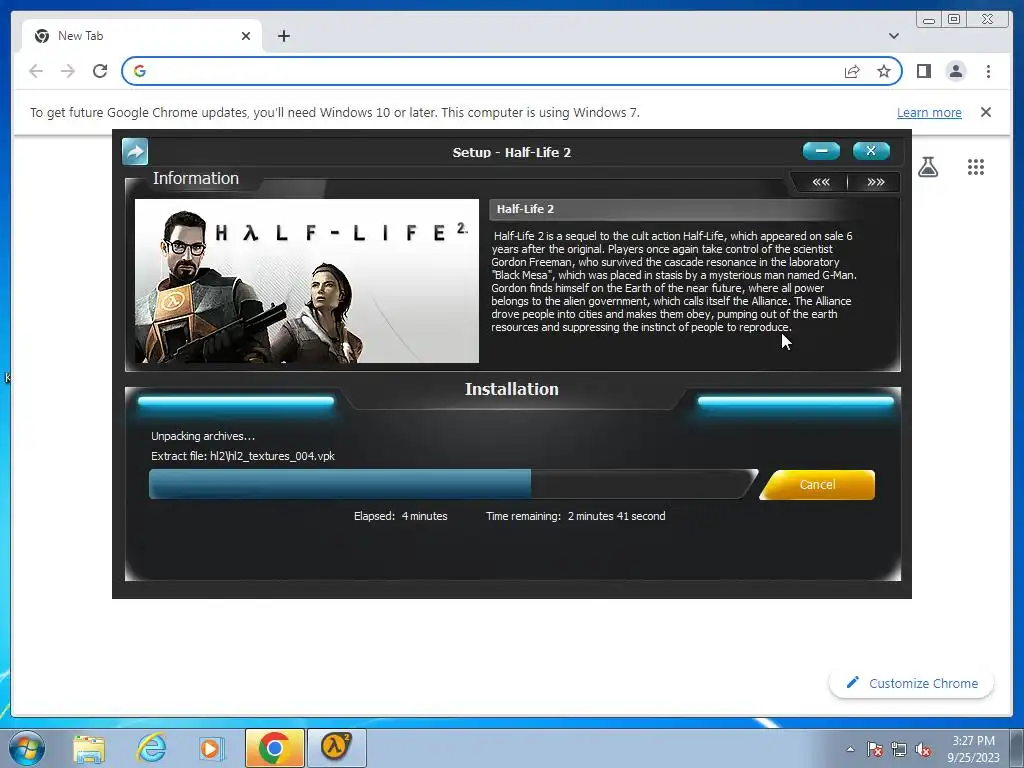Click the volume speaker icon in tray
The image size is (1024, 768).
point(923,750)
